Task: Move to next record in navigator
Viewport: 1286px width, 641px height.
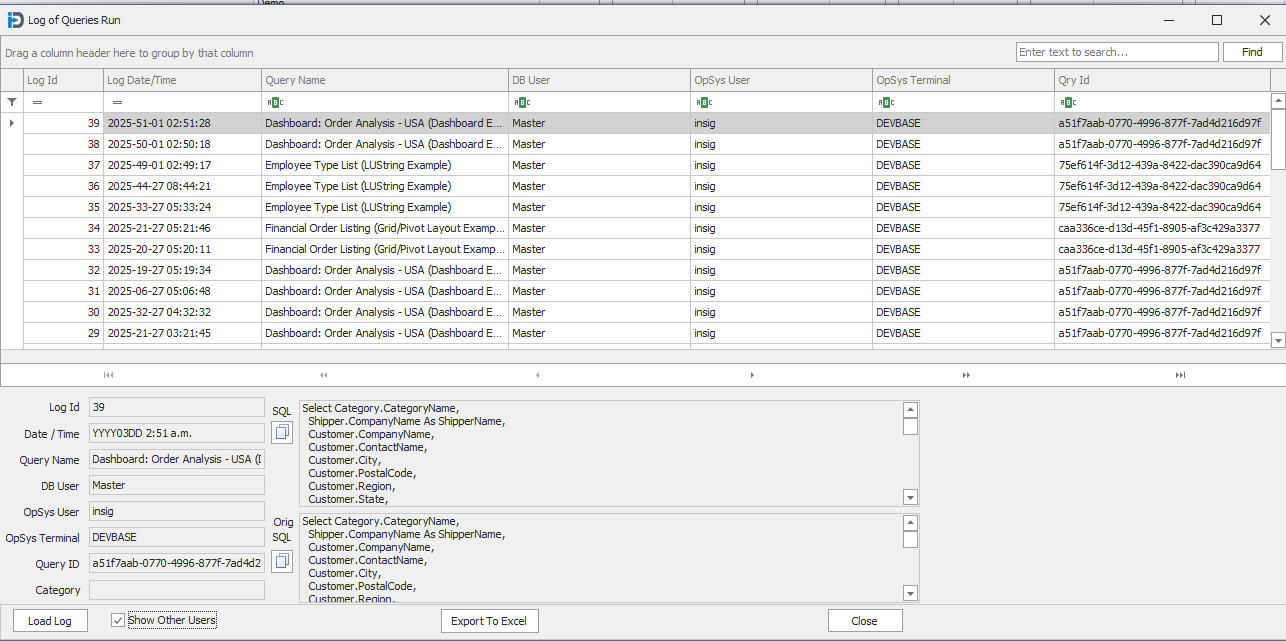Action: (752, 375)
